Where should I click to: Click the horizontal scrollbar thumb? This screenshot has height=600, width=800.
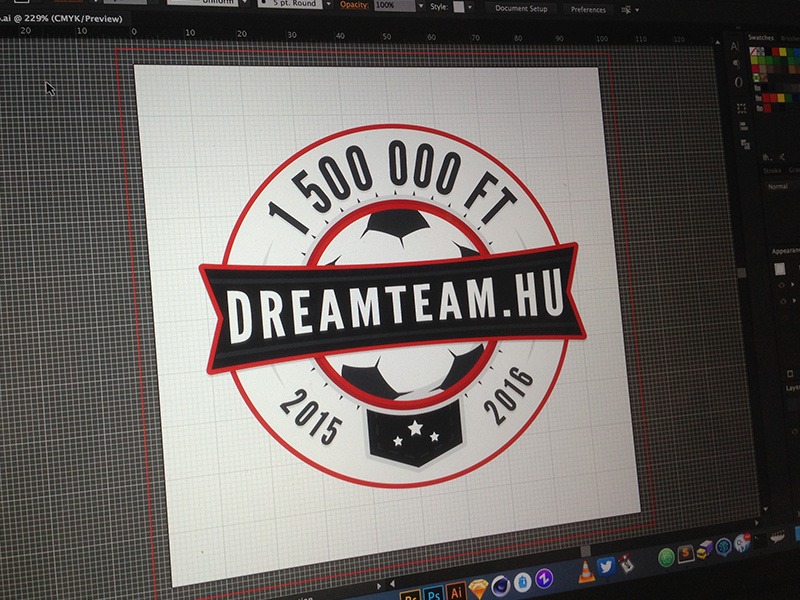(586, 551)
